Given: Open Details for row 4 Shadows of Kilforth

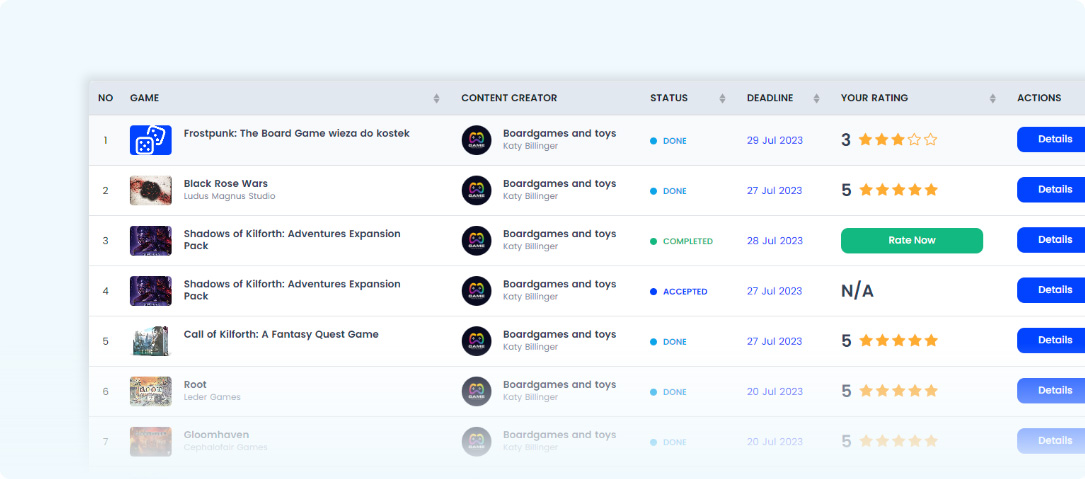Looking at the screenshot, I should pos(1053,290).
